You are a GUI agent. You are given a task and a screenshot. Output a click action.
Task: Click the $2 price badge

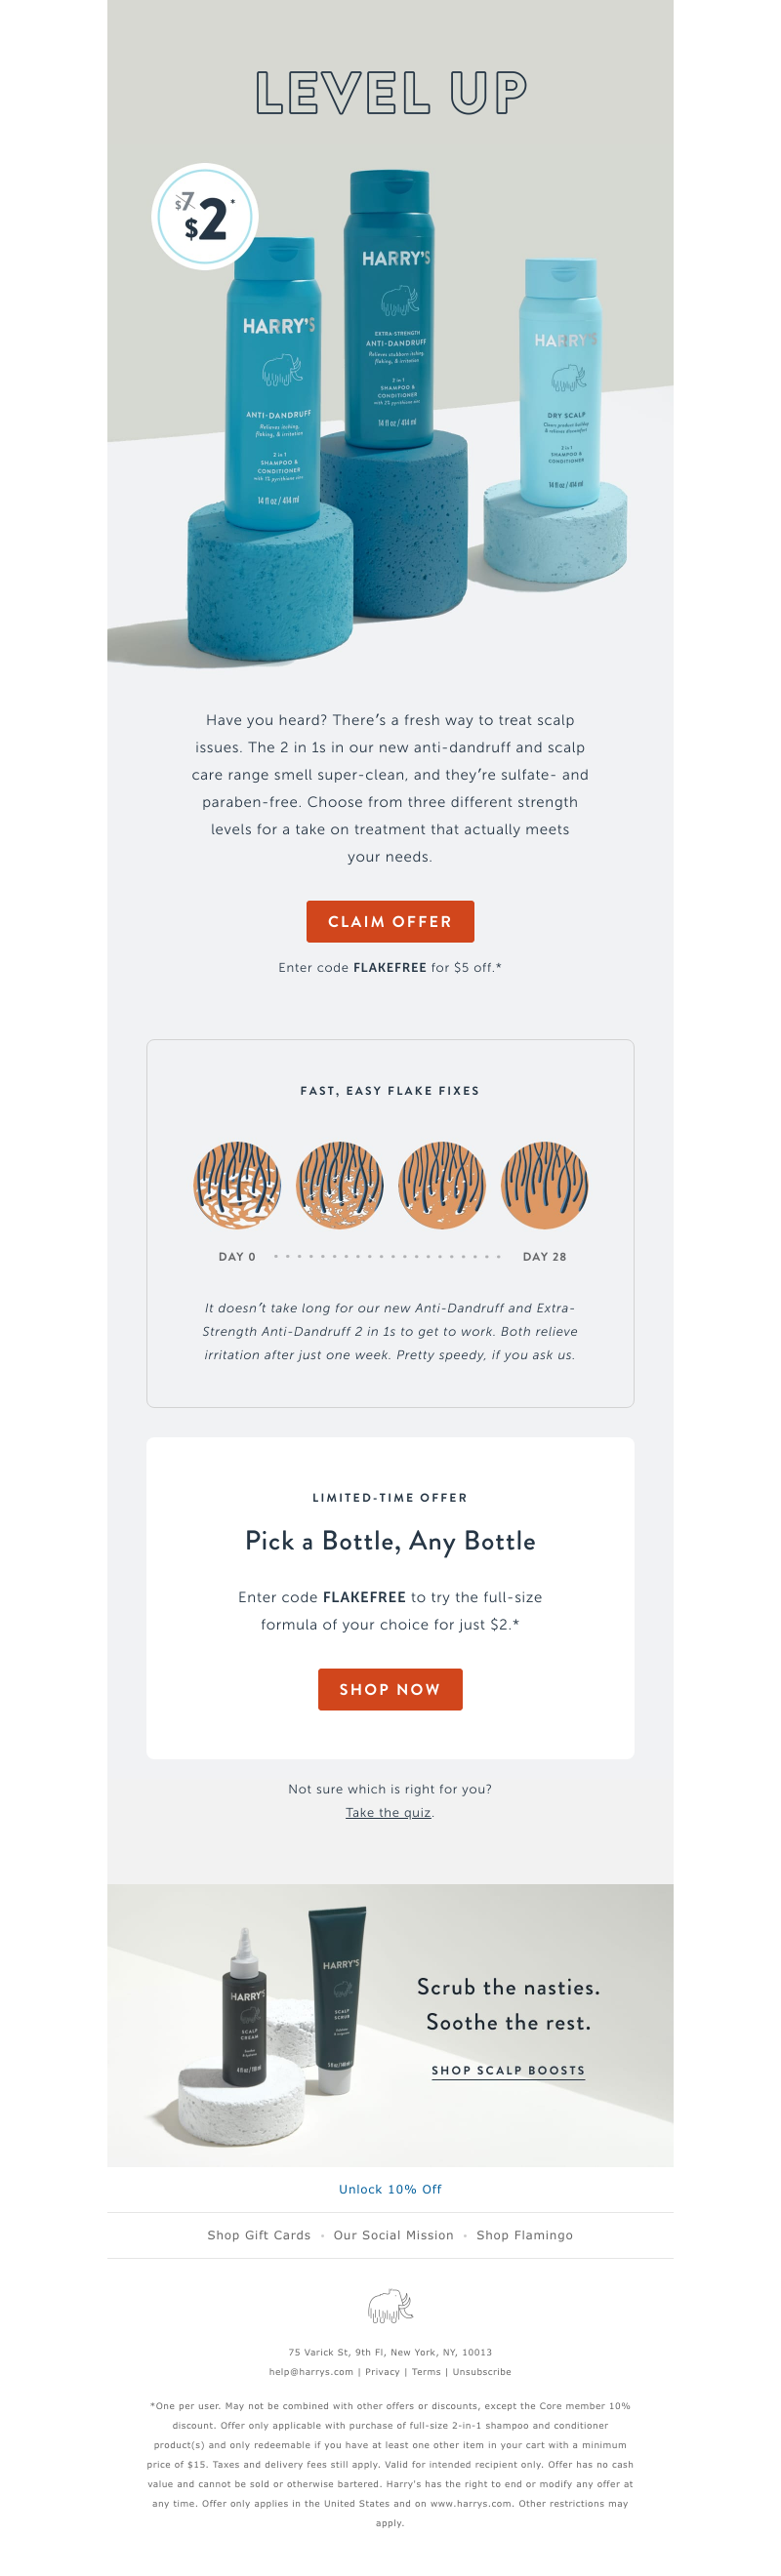tap(205, 216)
